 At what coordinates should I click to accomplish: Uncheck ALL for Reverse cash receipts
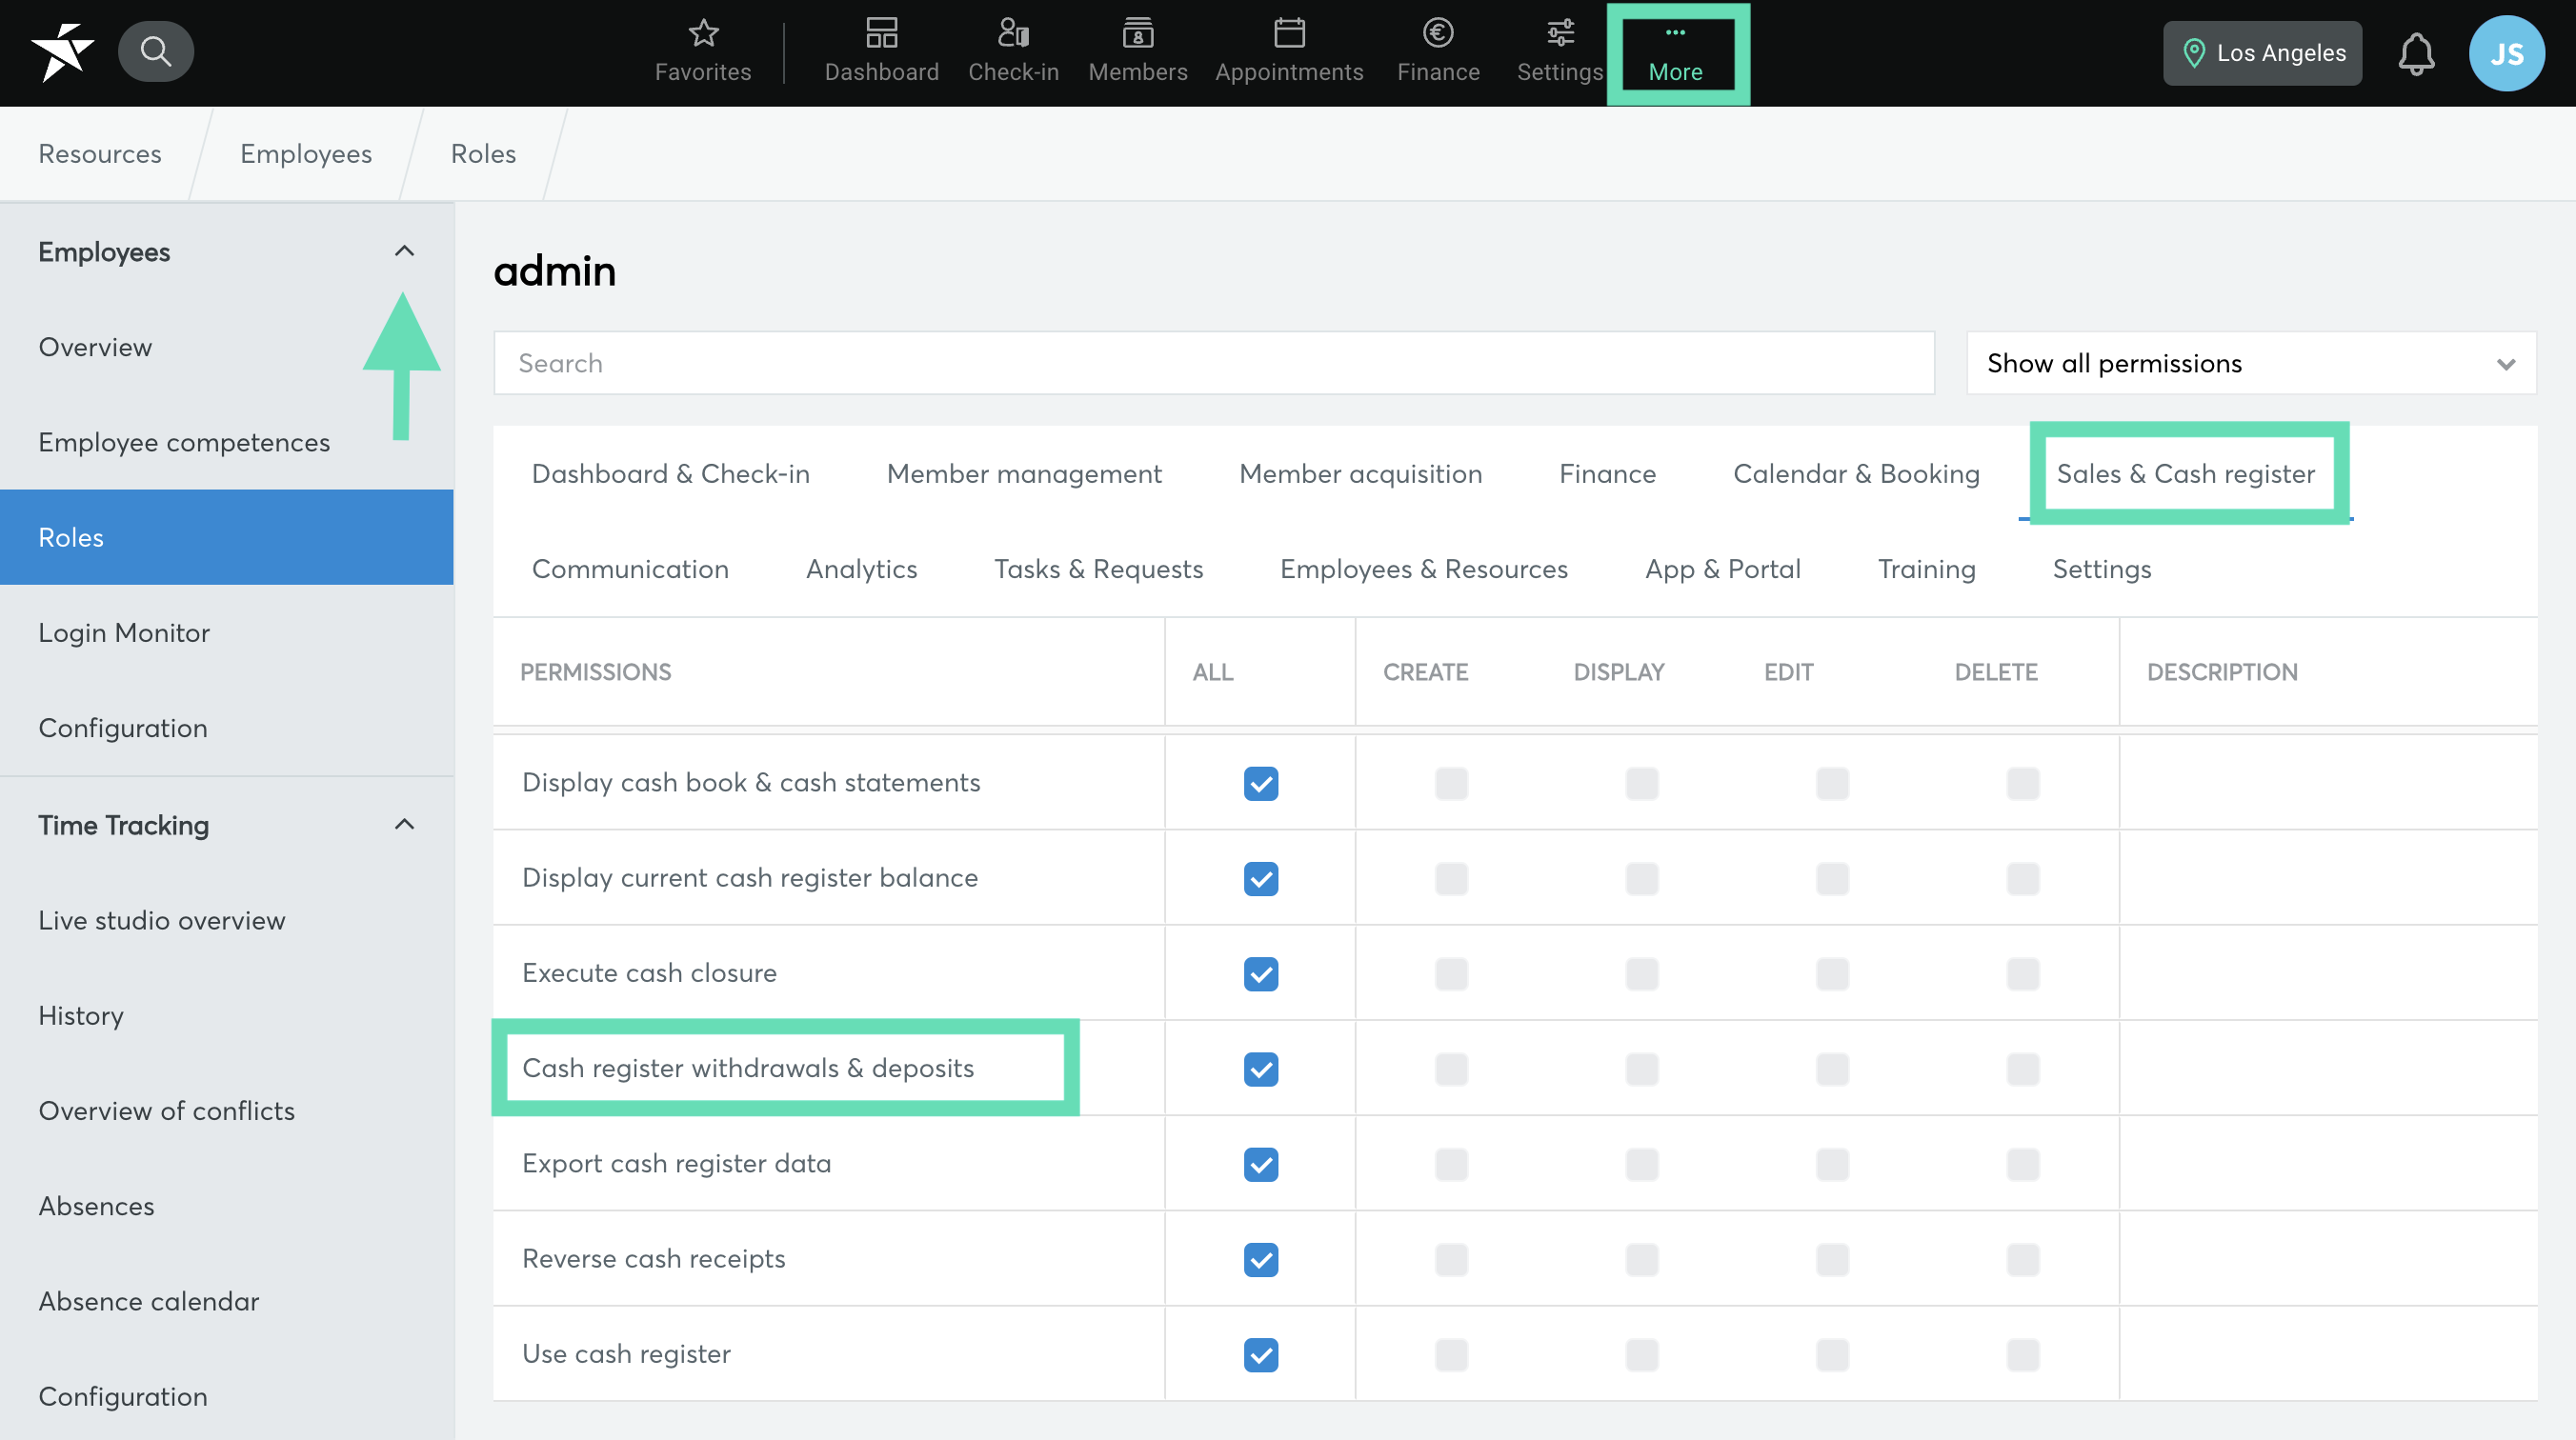click(1260, 1259)
